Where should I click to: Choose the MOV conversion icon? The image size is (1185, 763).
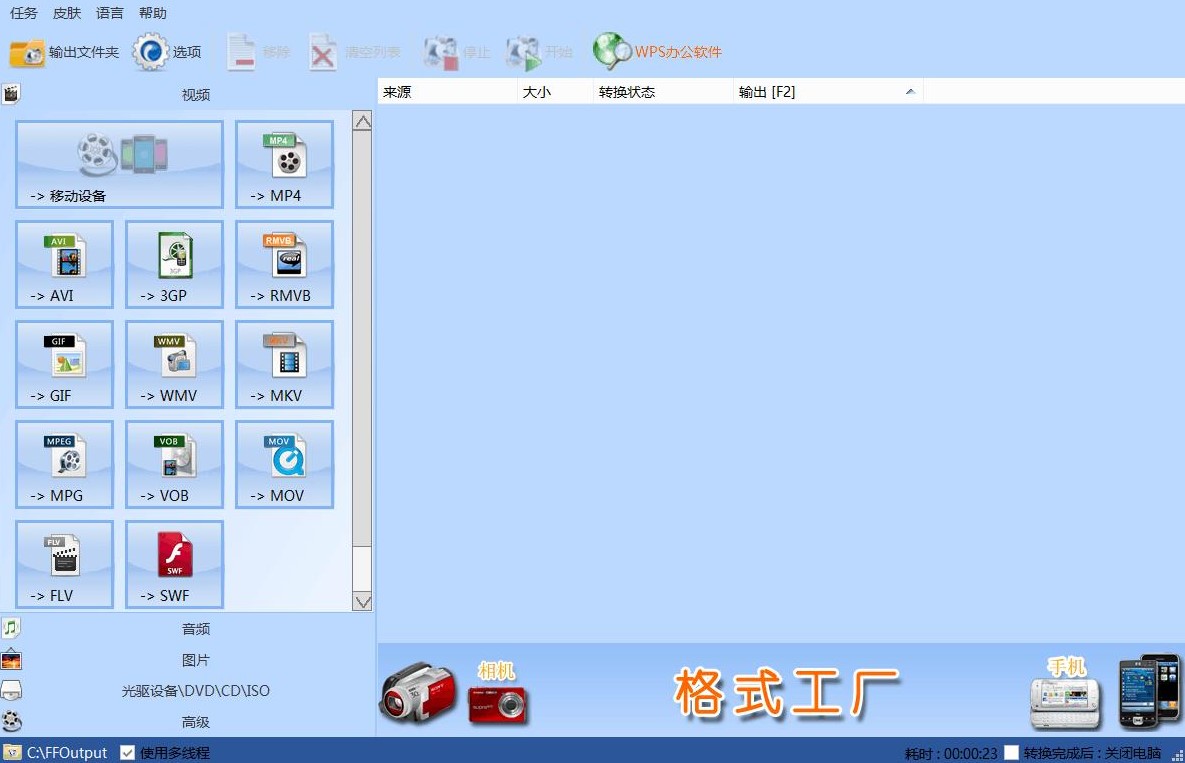click(x=284, y=465)
